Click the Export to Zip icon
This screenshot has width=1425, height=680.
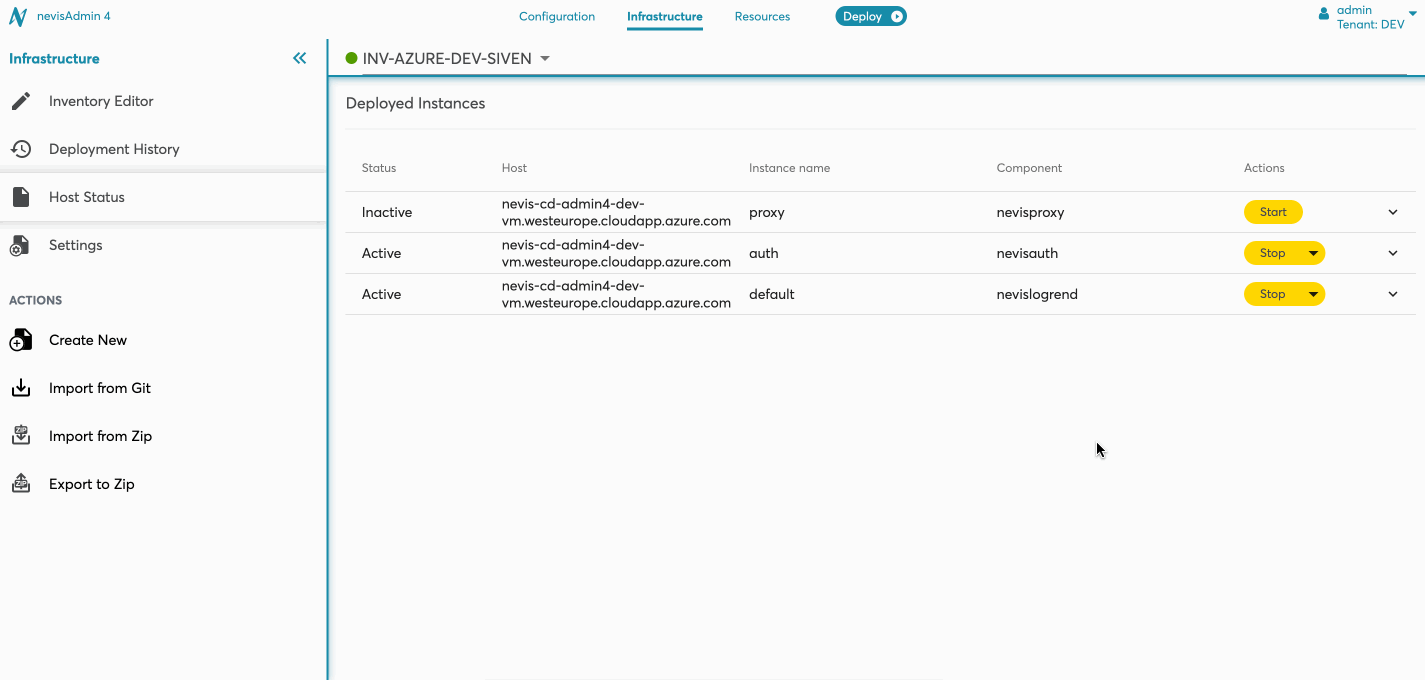pos(21,484)
